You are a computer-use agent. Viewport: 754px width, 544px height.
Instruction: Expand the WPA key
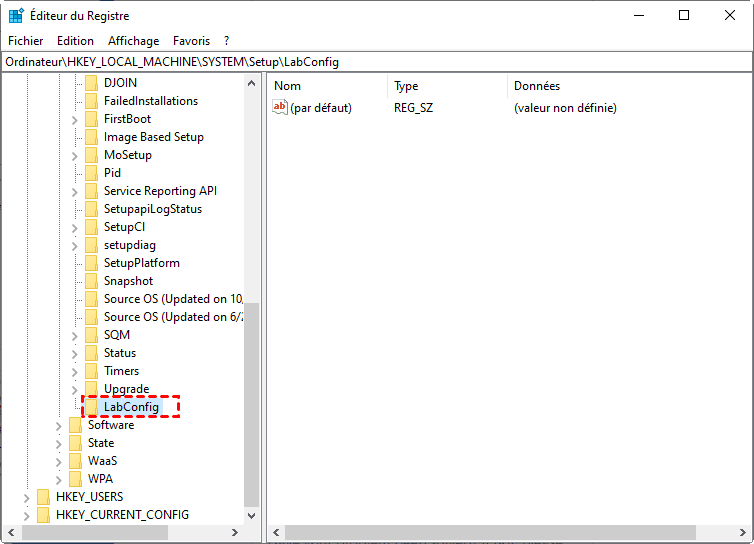click(x=59, y=480)
